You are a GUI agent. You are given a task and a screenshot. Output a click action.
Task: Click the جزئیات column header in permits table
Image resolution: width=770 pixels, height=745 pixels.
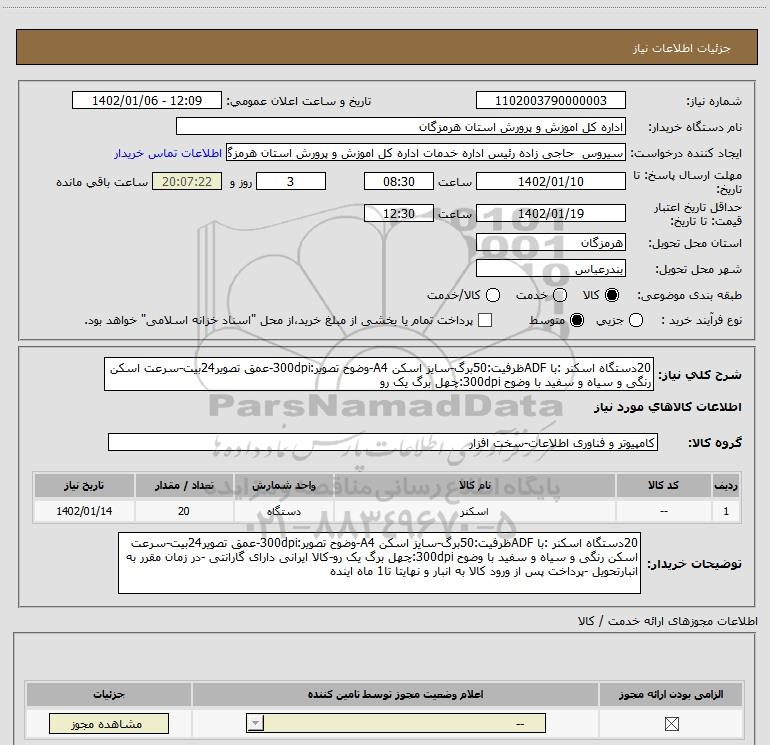(x=109, y=694)
